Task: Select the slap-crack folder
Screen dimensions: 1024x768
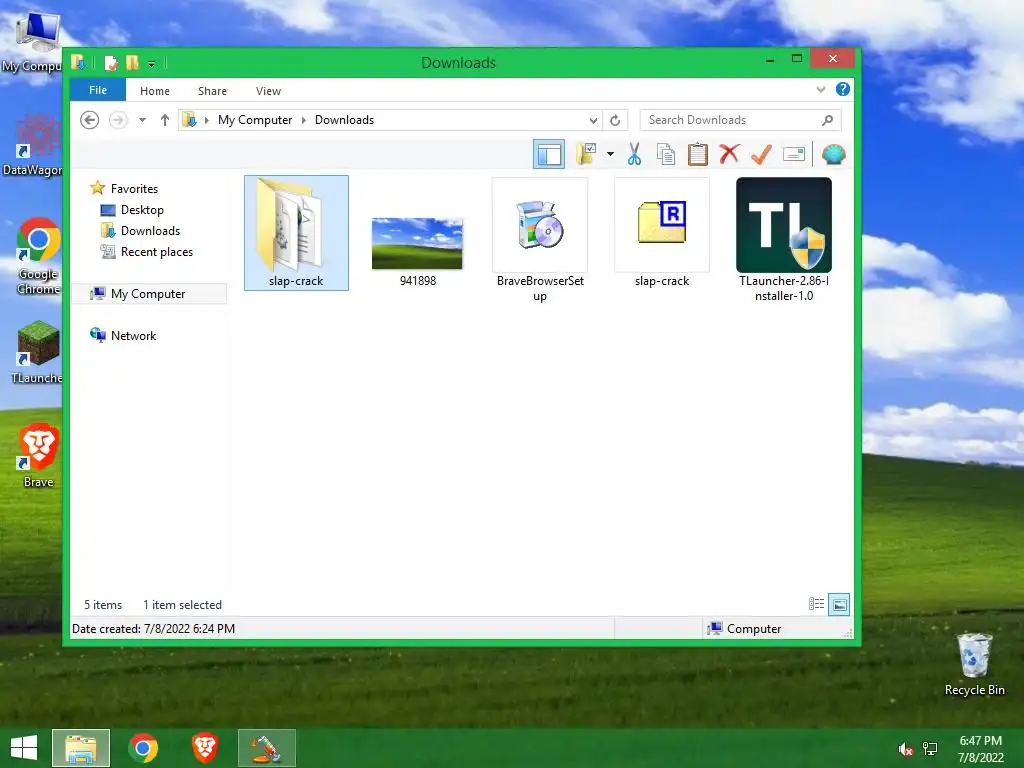Action: (x=296, y=232)
